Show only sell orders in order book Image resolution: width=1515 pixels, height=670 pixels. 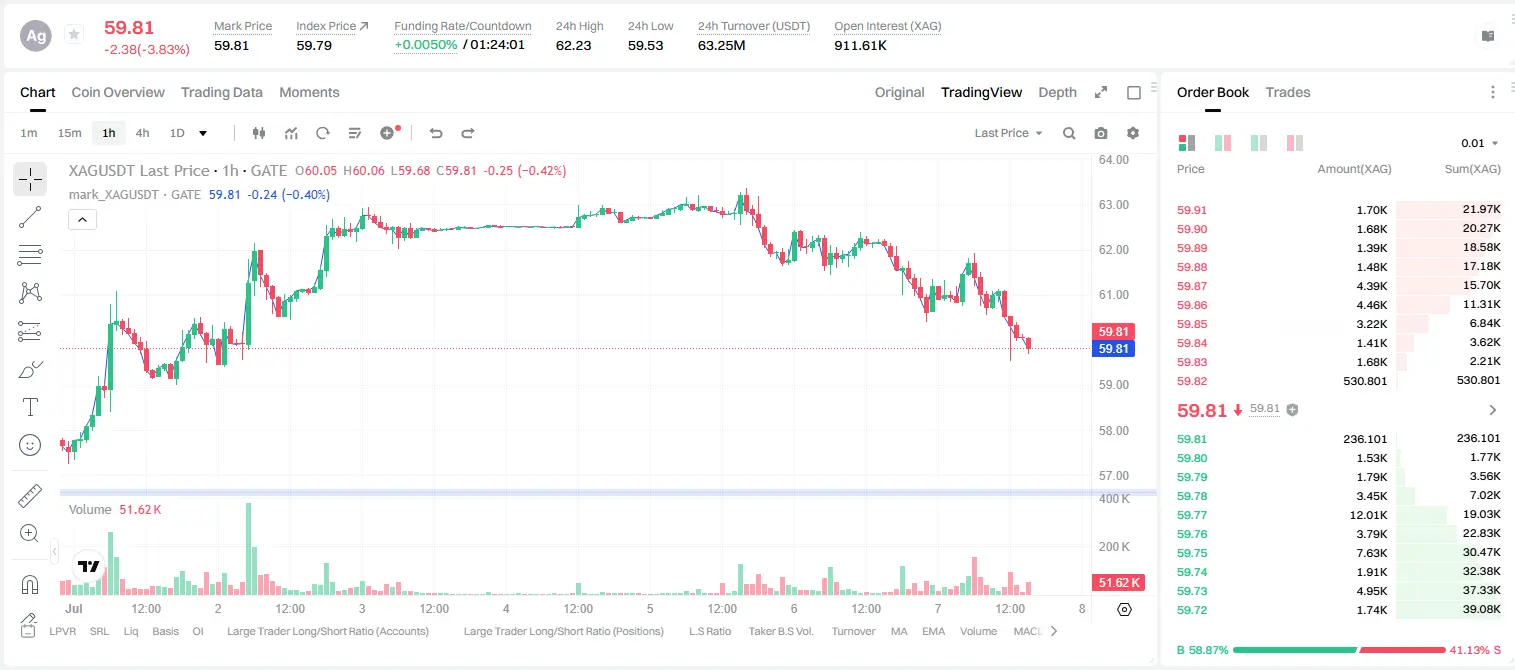[1295, 143]
